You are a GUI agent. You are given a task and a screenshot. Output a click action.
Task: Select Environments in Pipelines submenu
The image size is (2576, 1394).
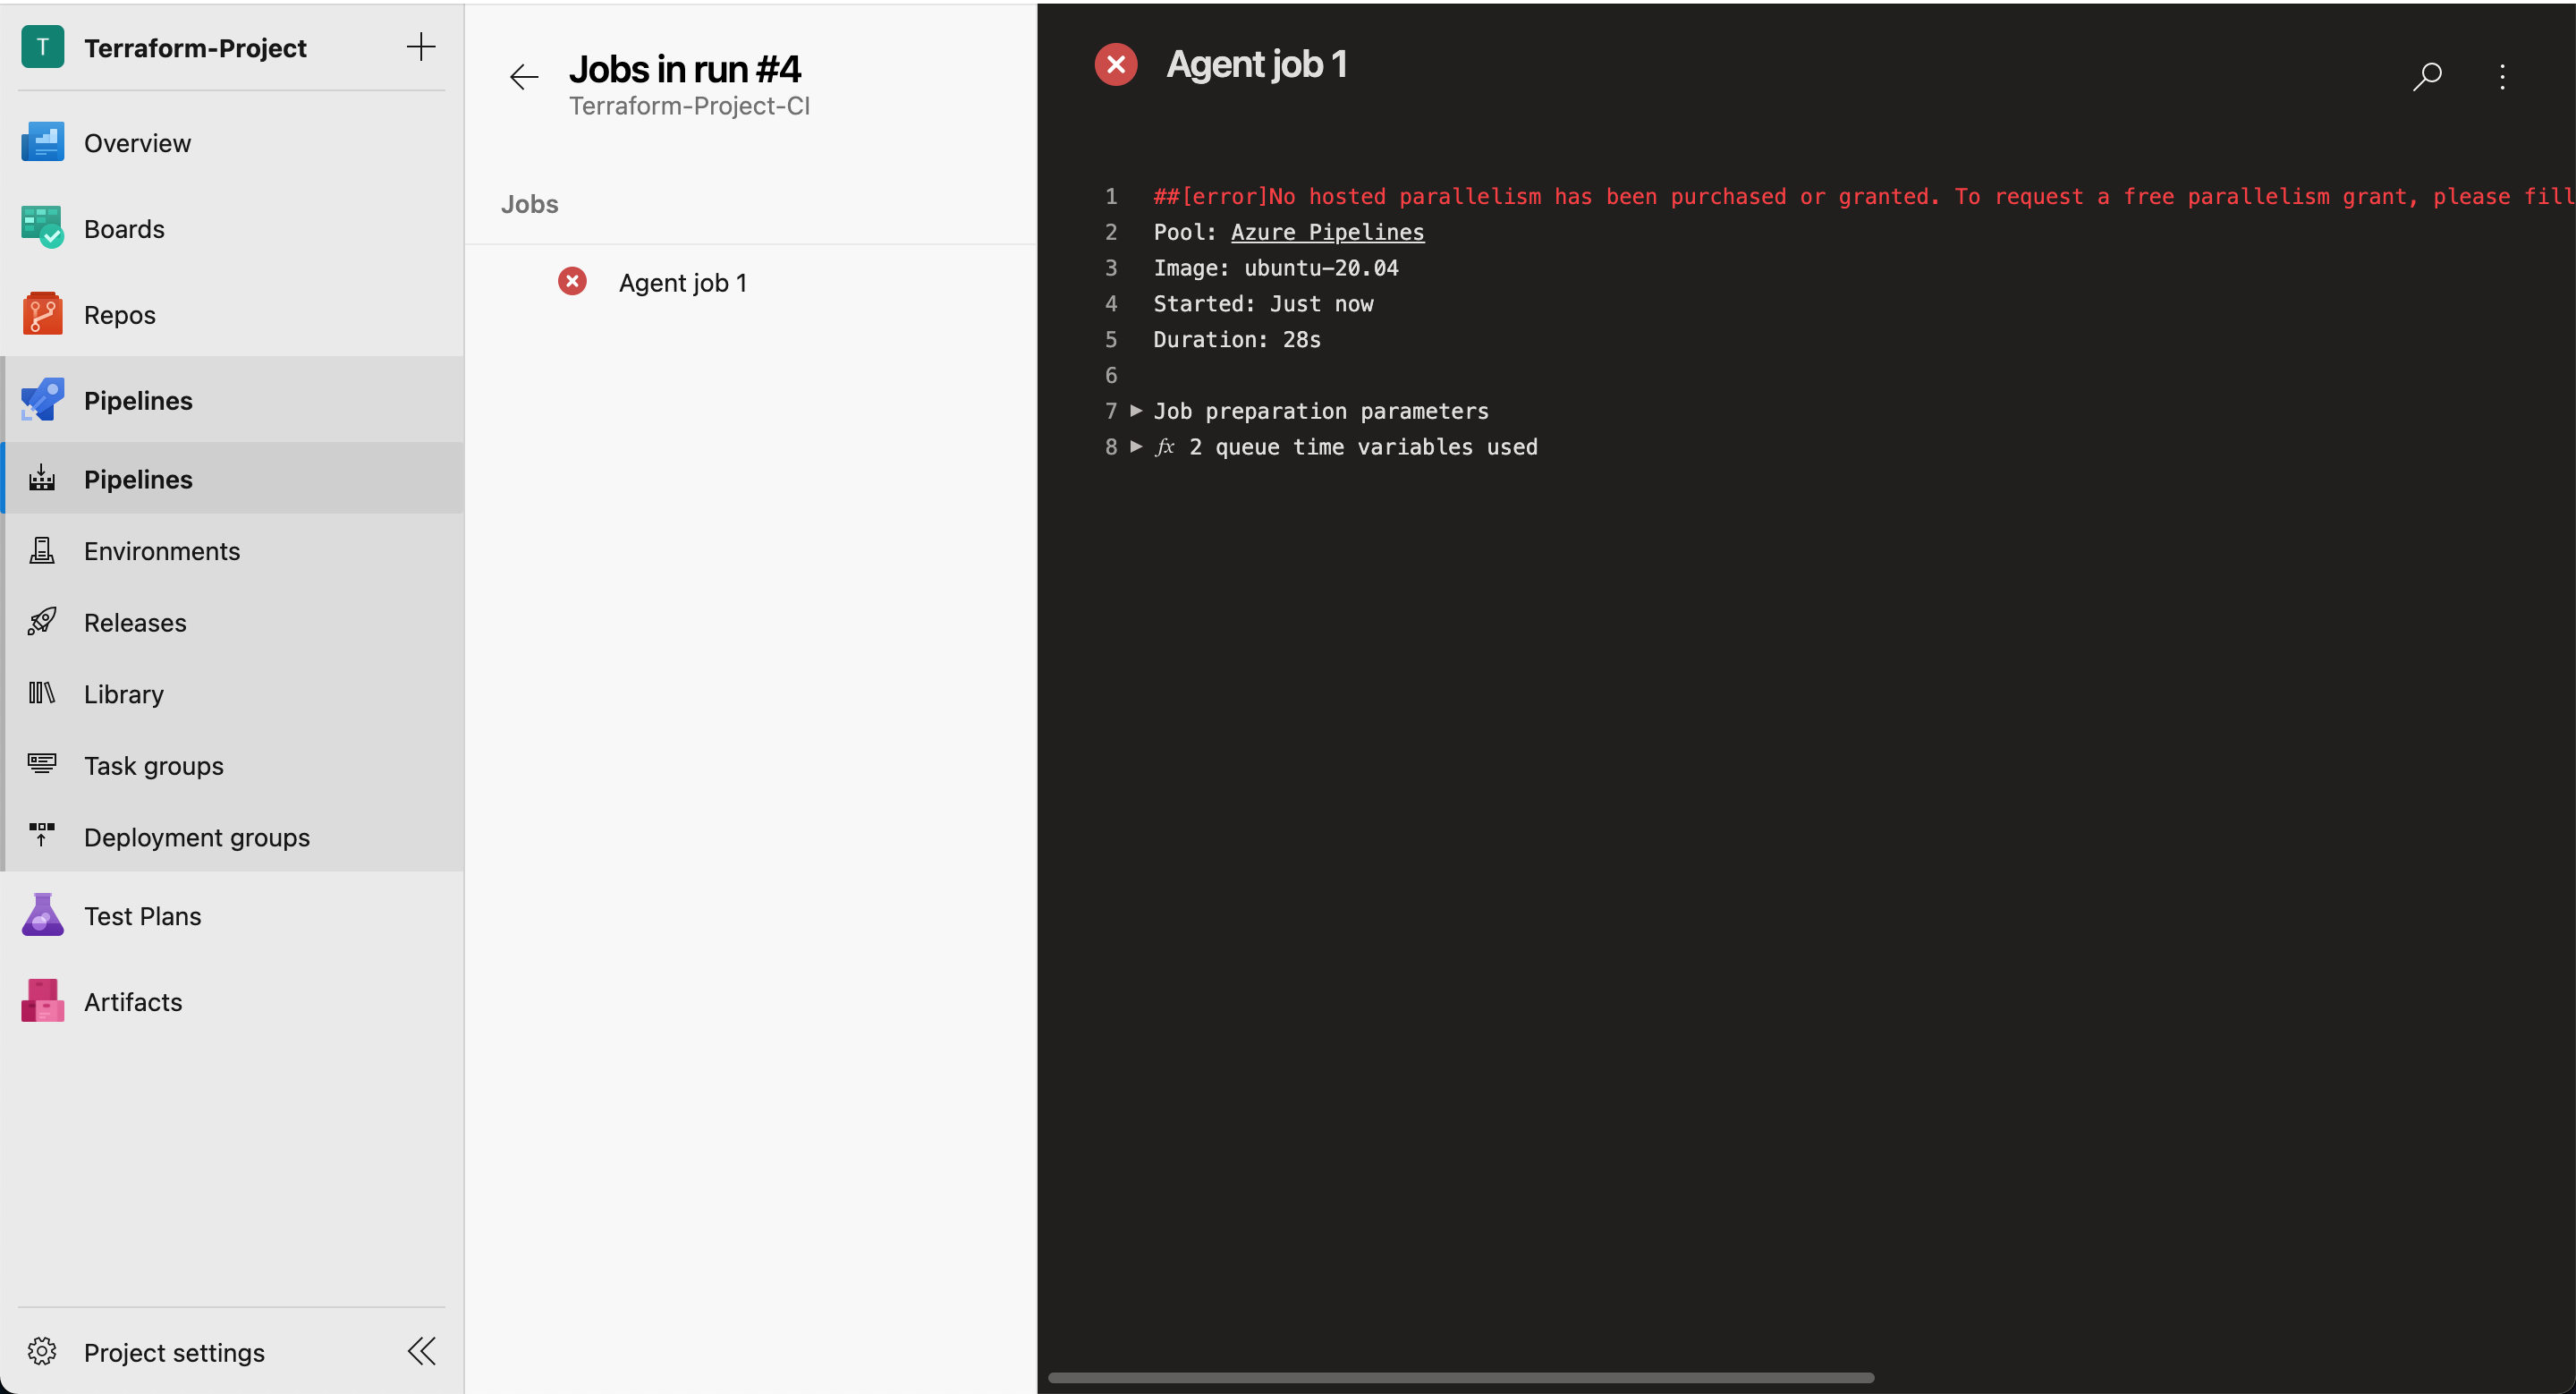pos(162,551)
